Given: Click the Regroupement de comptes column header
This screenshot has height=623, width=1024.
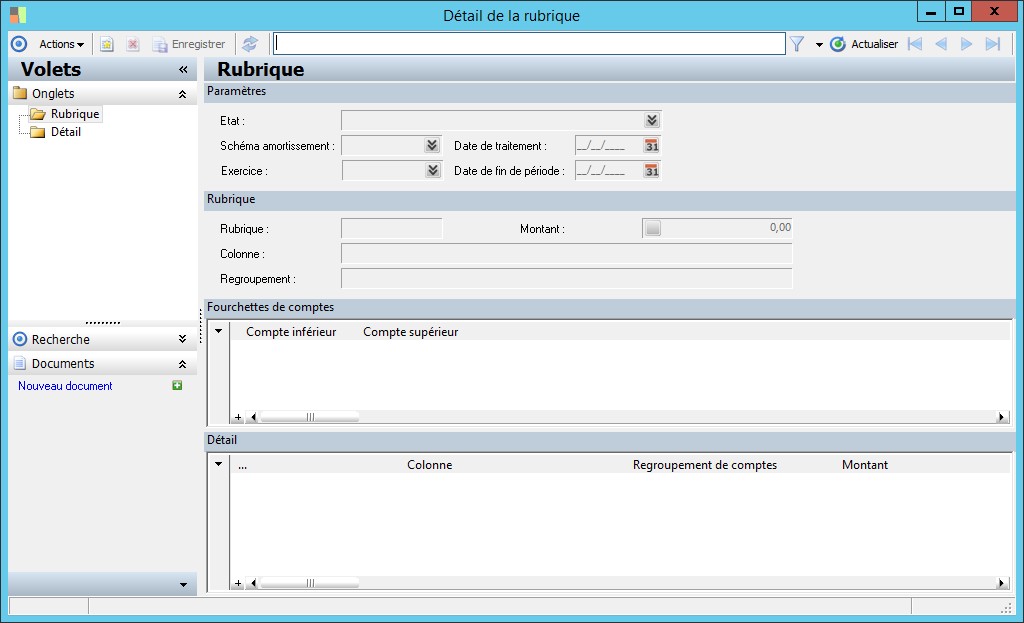Looking at the screenshot, I should click(705, 465).
